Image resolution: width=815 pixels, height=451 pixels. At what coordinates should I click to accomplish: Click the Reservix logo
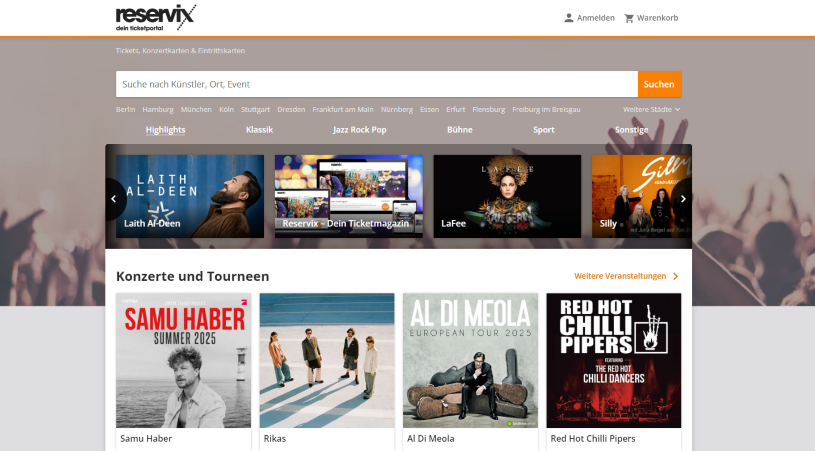155,17
